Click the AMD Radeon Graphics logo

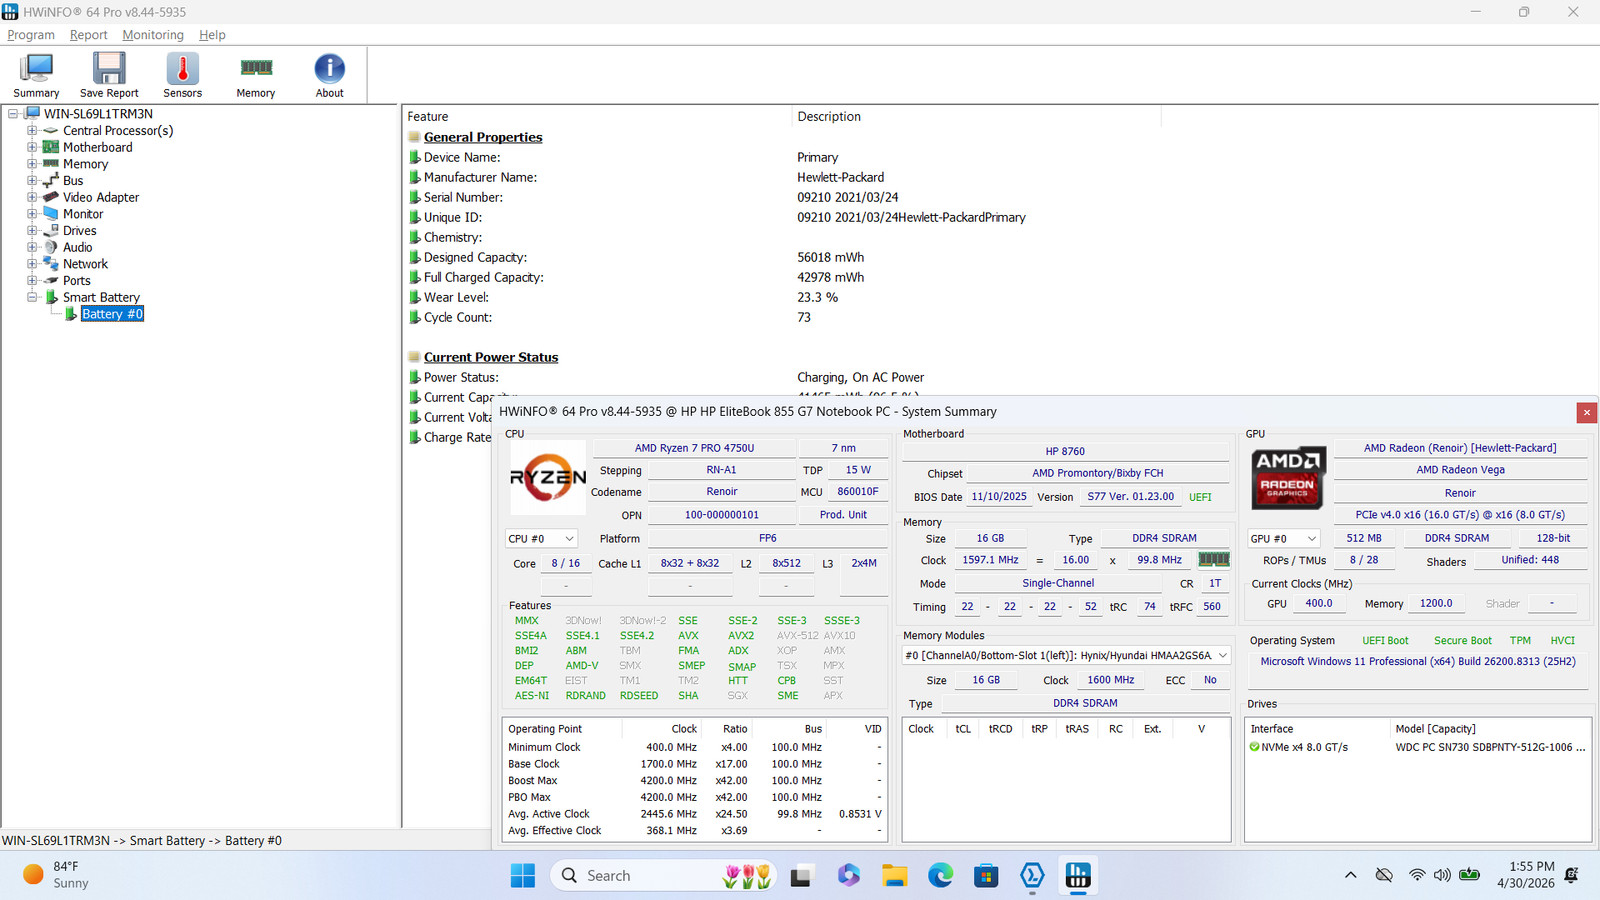(1288, 477)
